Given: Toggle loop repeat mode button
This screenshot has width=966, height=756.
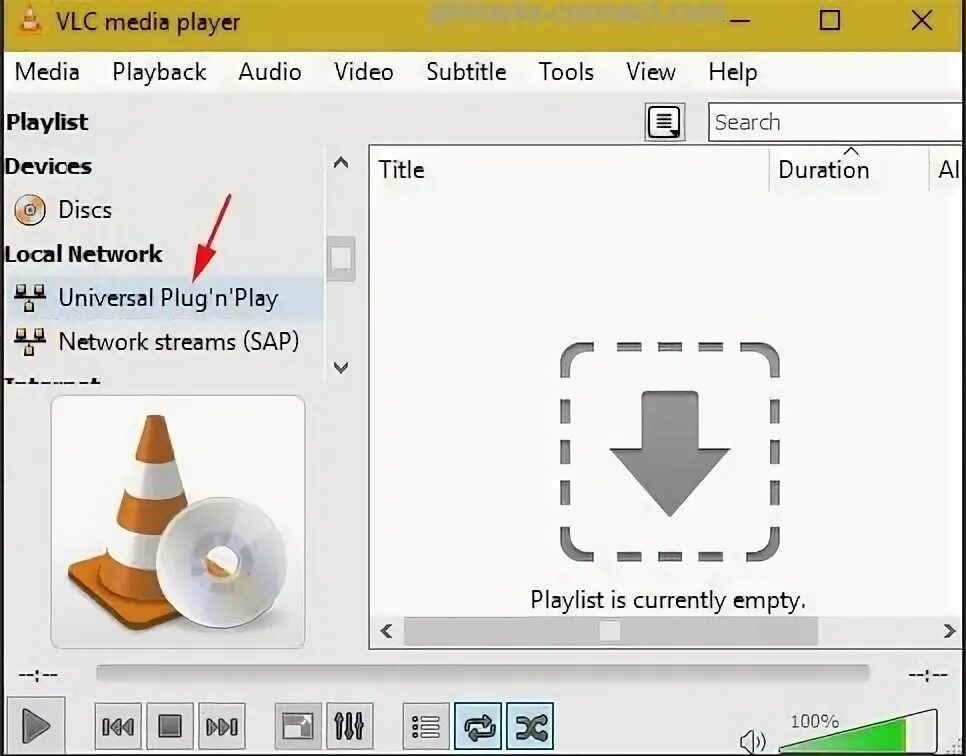Looking at the screenshot, I should coord(478,726).
